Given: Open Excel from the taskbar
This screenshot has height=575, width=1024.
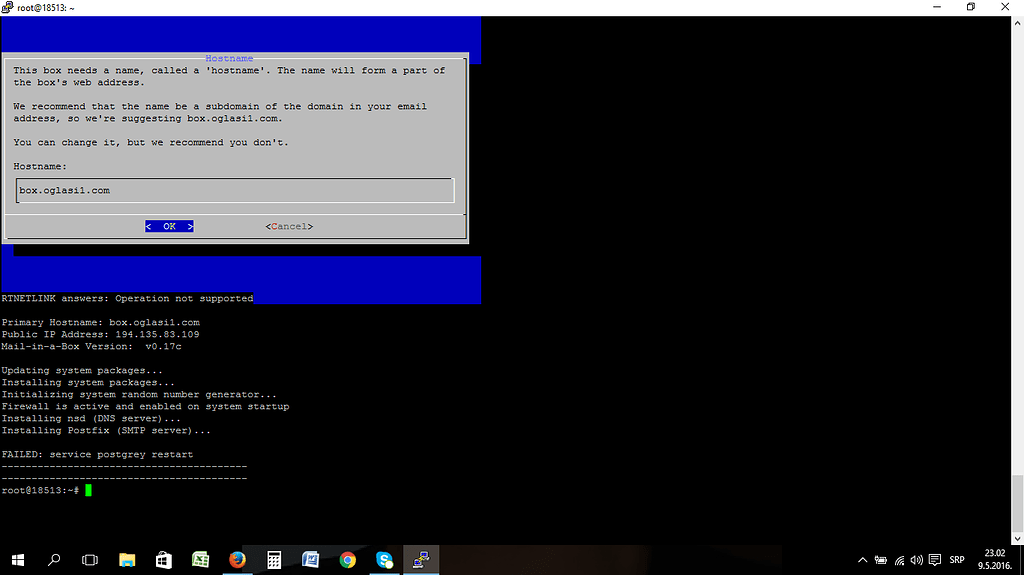Looking at the screenshot, I should point(200,560).
